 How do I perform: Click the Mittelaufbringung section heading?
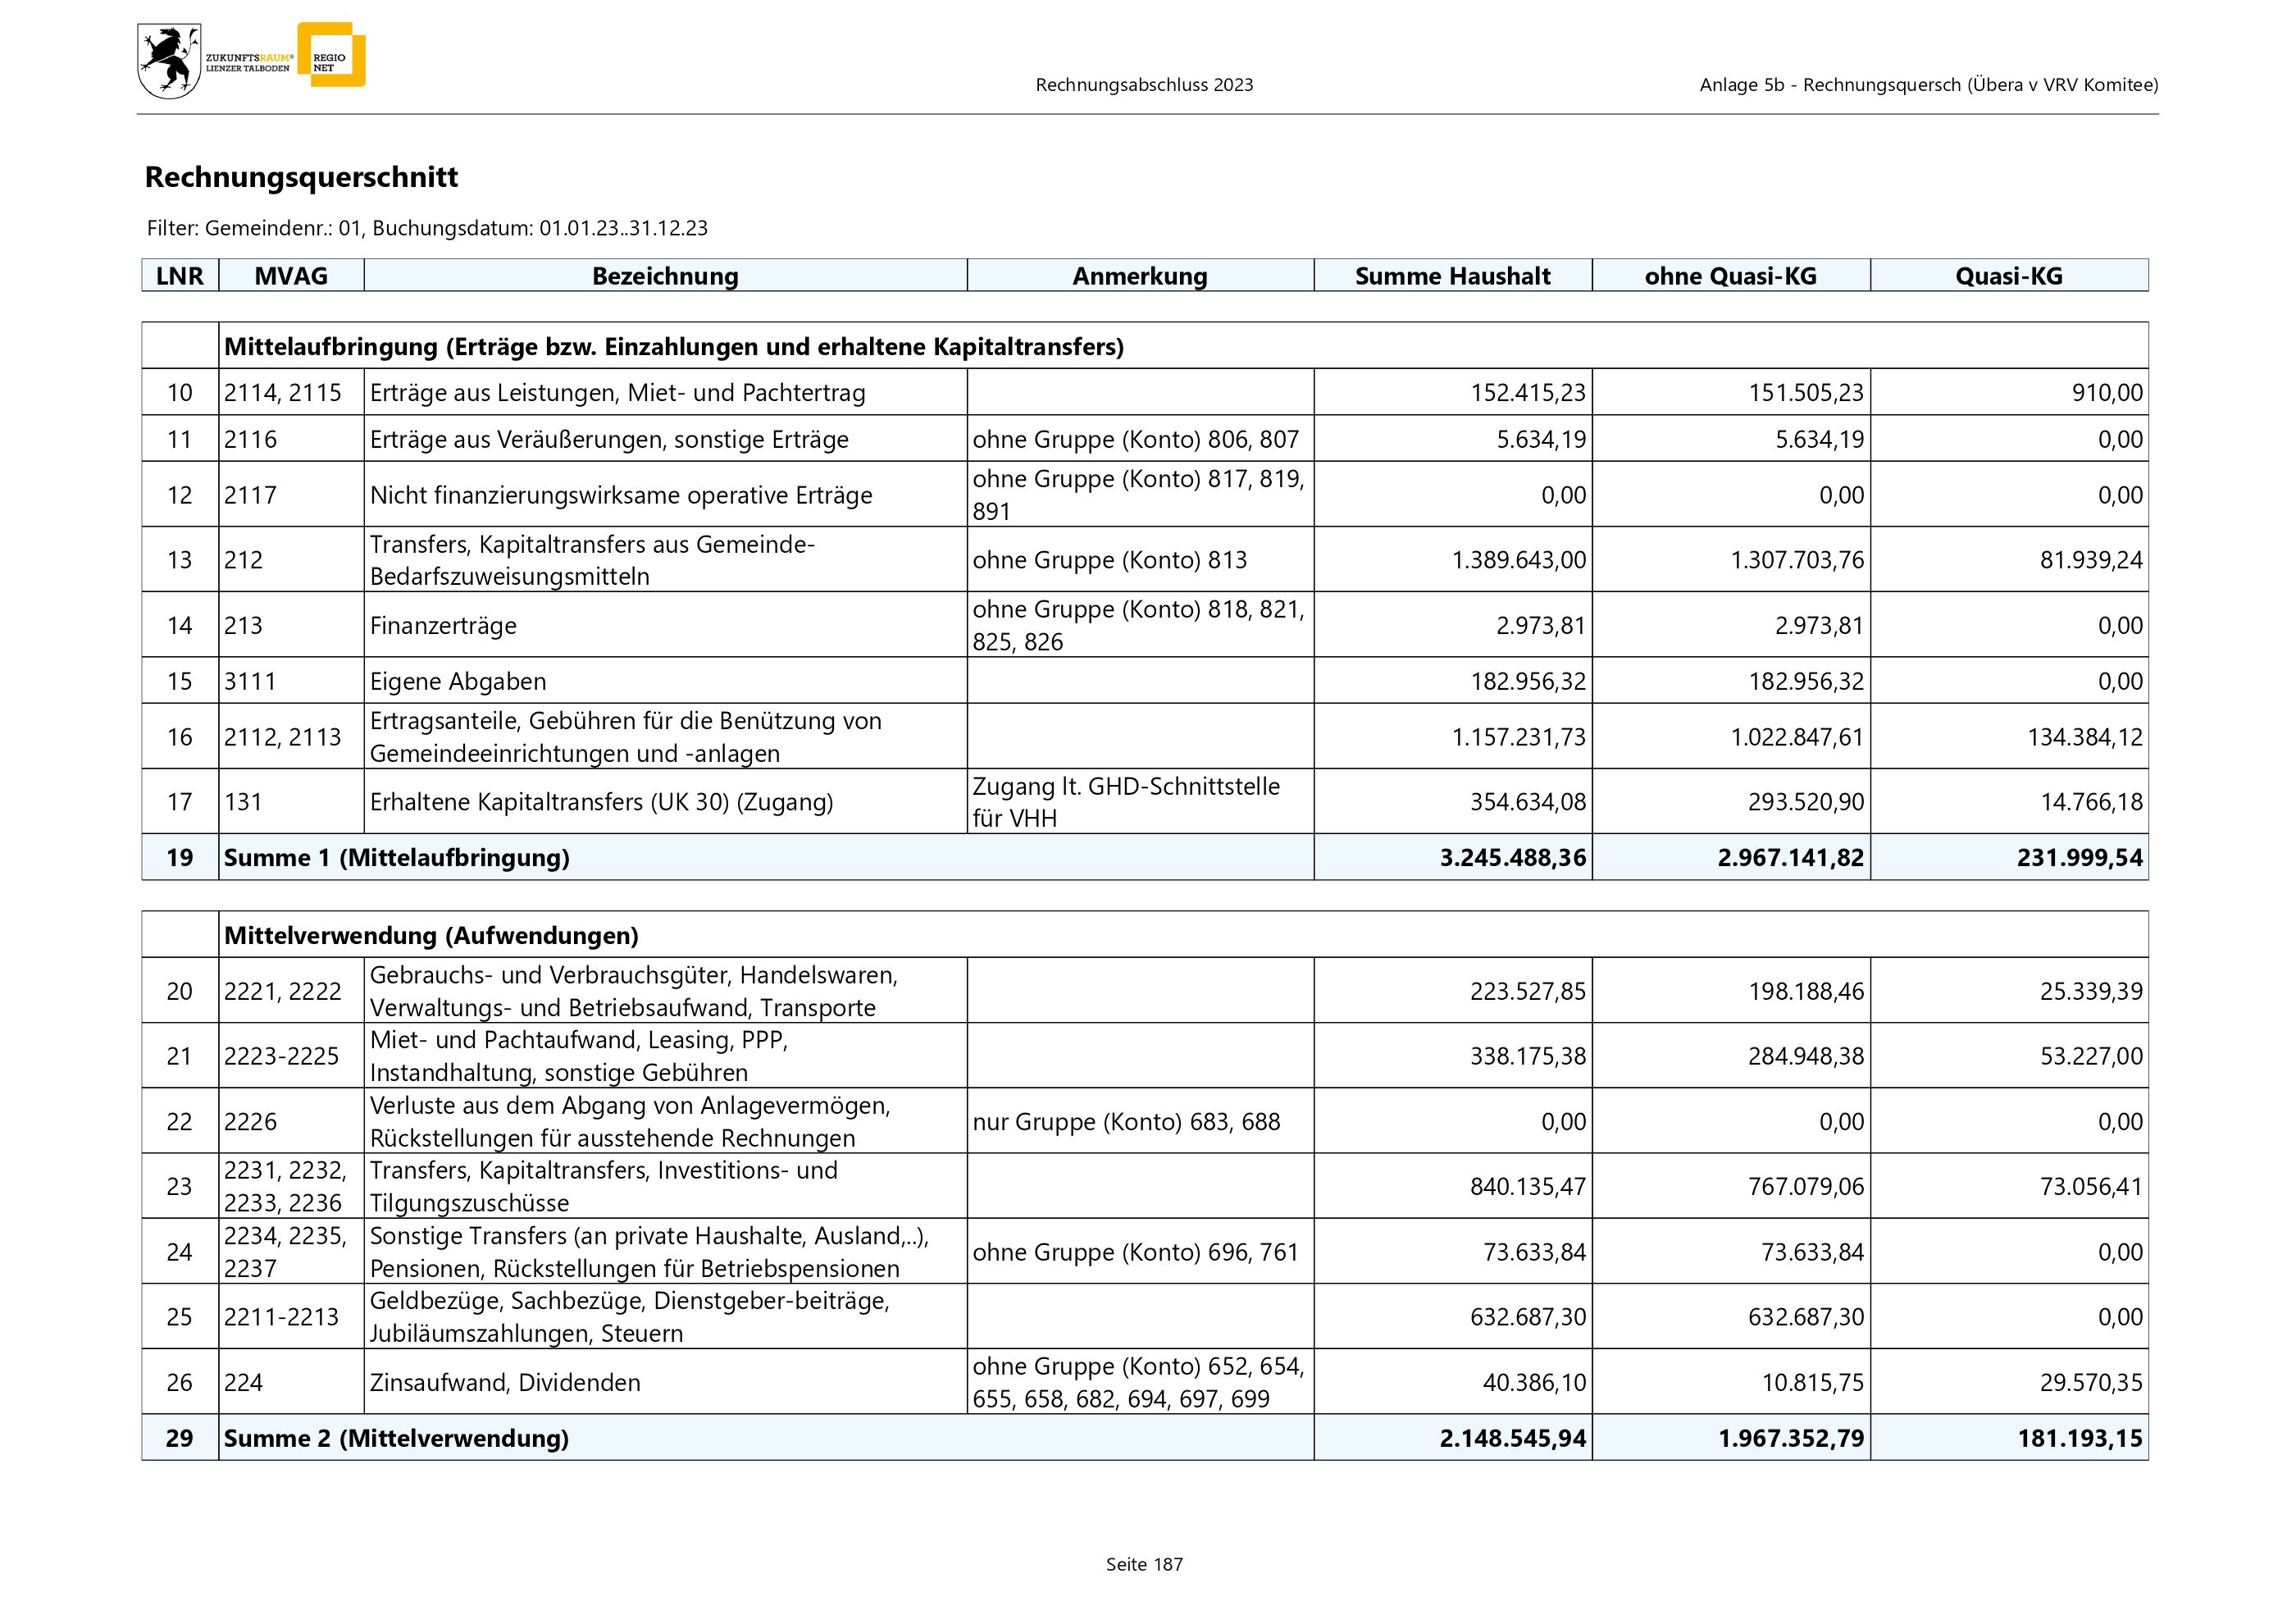pyautogui.click(x=673, y=347)
